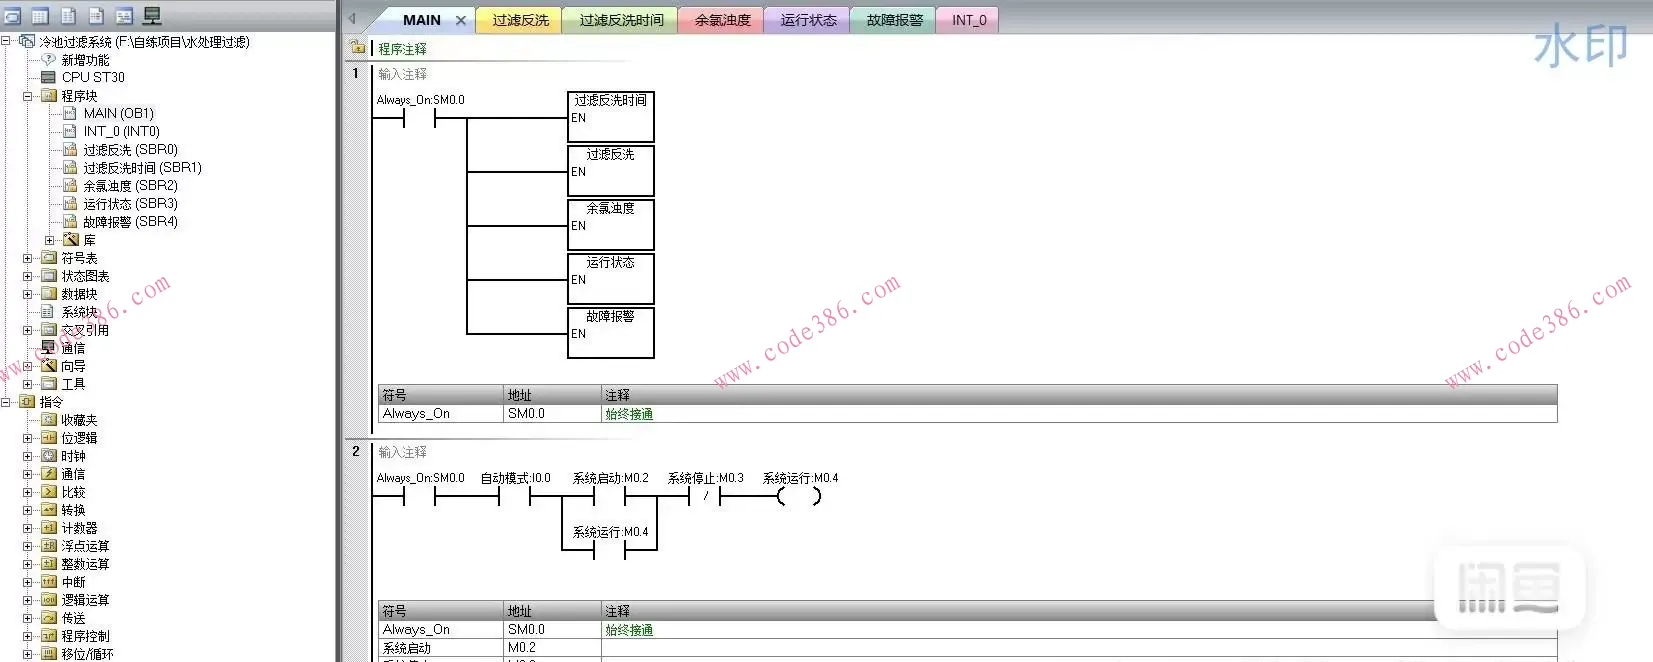The width and height of the screenshot is (1653, 662).
Task: Expand the 库 node
Action: coord(50,240)
